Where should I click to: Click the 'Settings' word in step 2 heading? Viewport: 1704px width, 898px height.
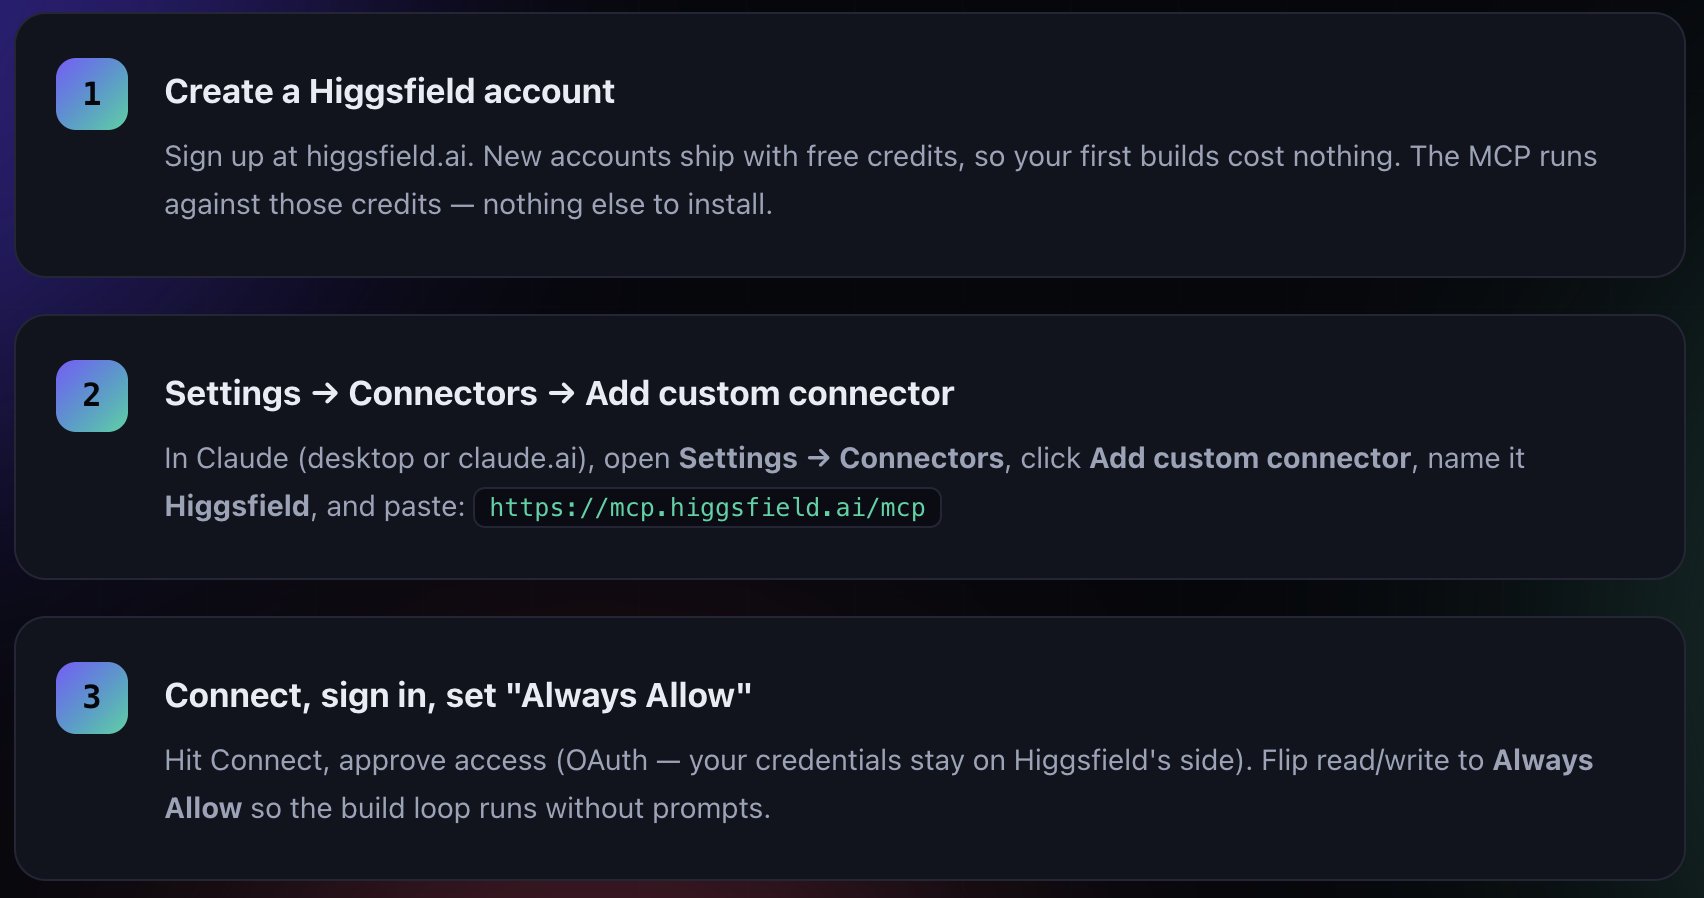pos(233,394)
